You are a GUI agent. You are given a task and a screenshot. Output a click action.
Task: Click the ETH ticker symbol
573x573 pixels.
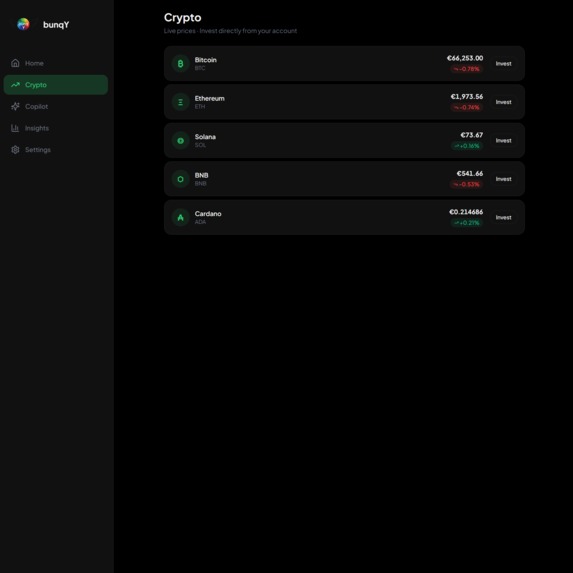coord(200,107)
